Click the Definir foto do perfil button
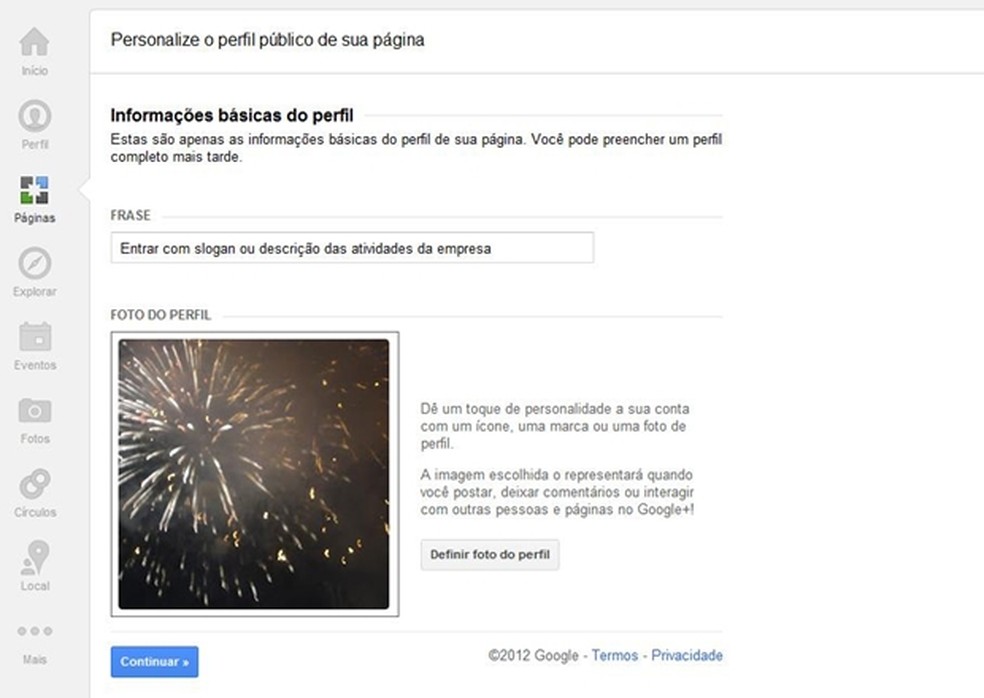 pos(489,555)
